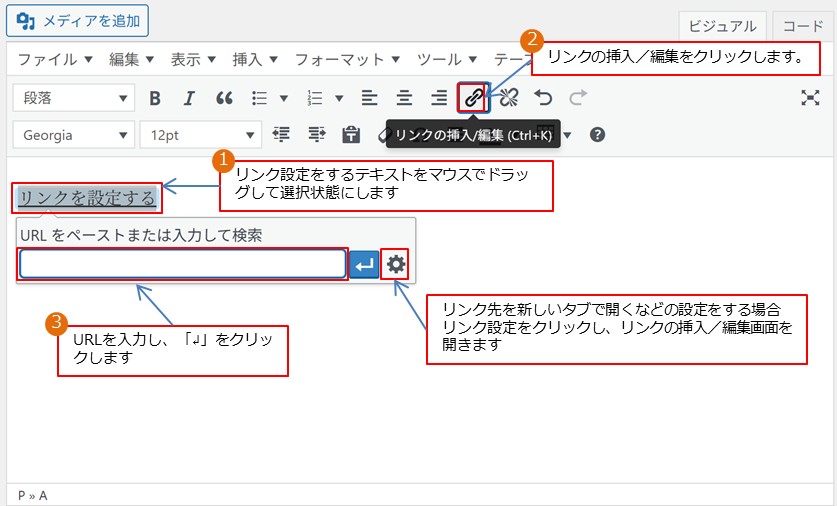Redo the last action

point(578,98)
